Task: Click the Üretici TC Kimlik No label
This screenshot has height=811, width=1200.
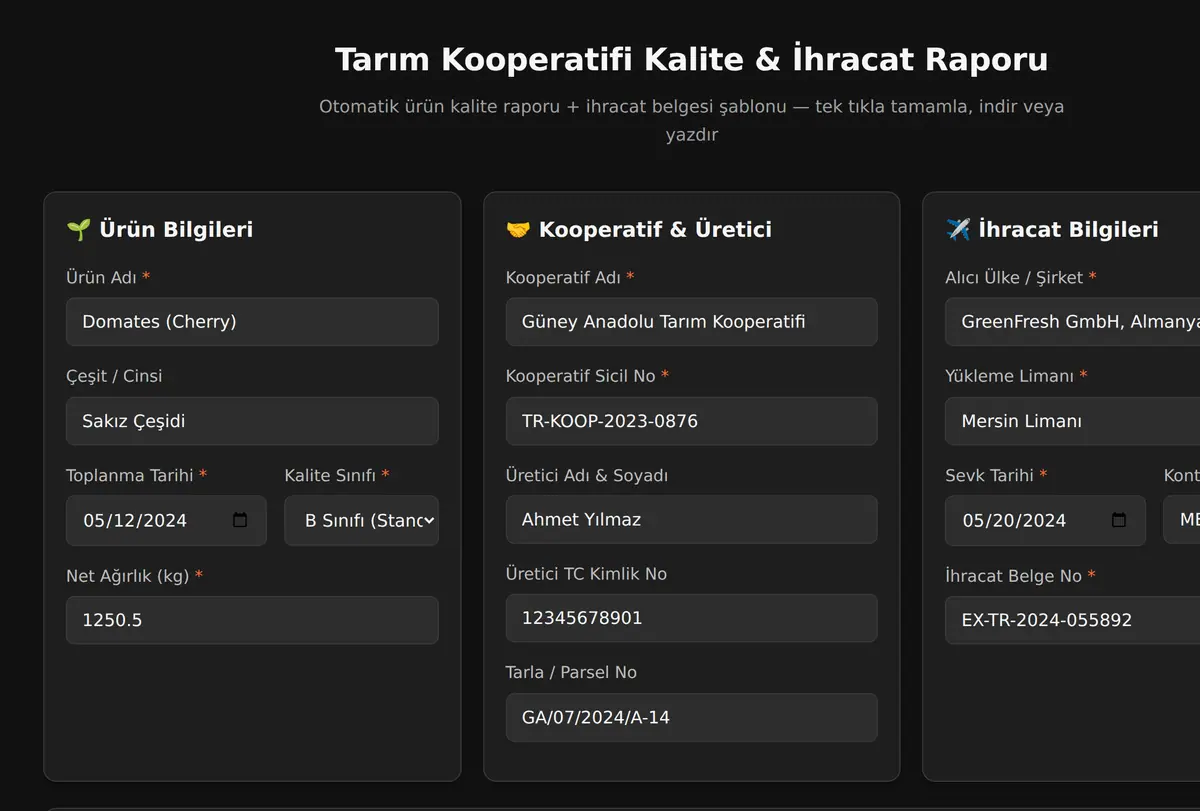Action: click(586, 573)
